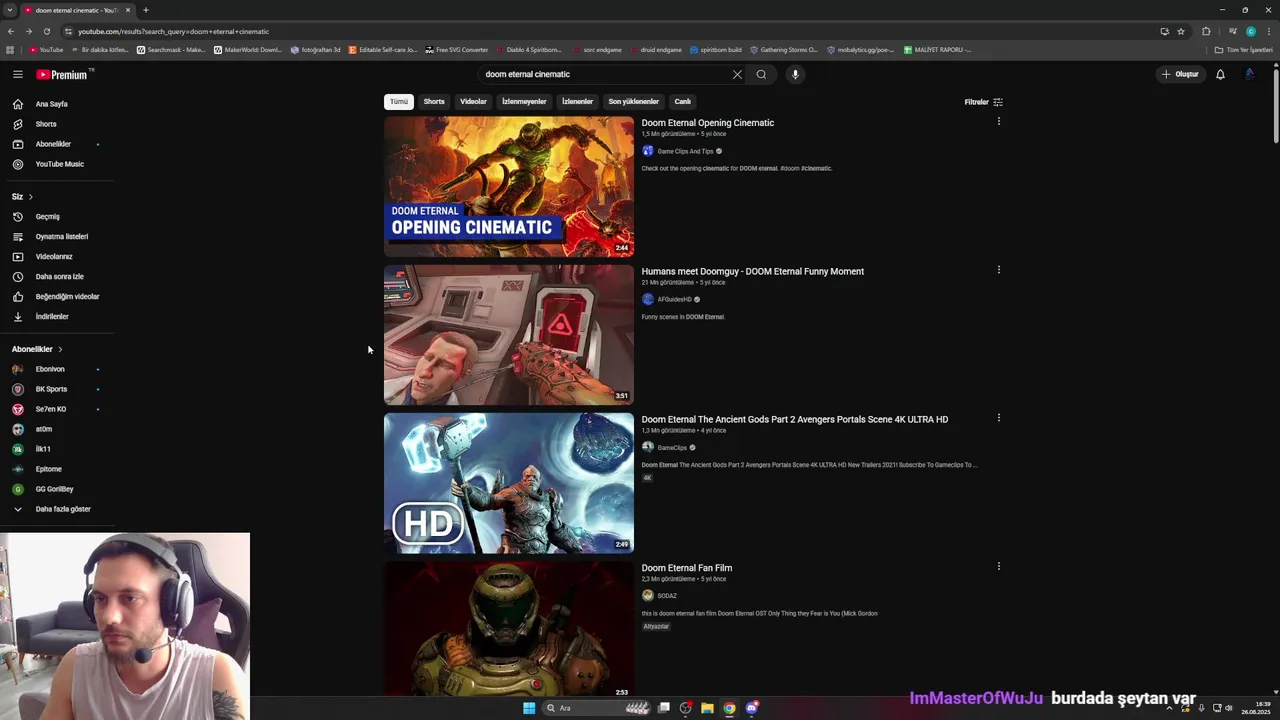Open File Explorer from taskbar
Viewport: 1280px width, 720px height.
pyautogui.click(x=707, y=708)
